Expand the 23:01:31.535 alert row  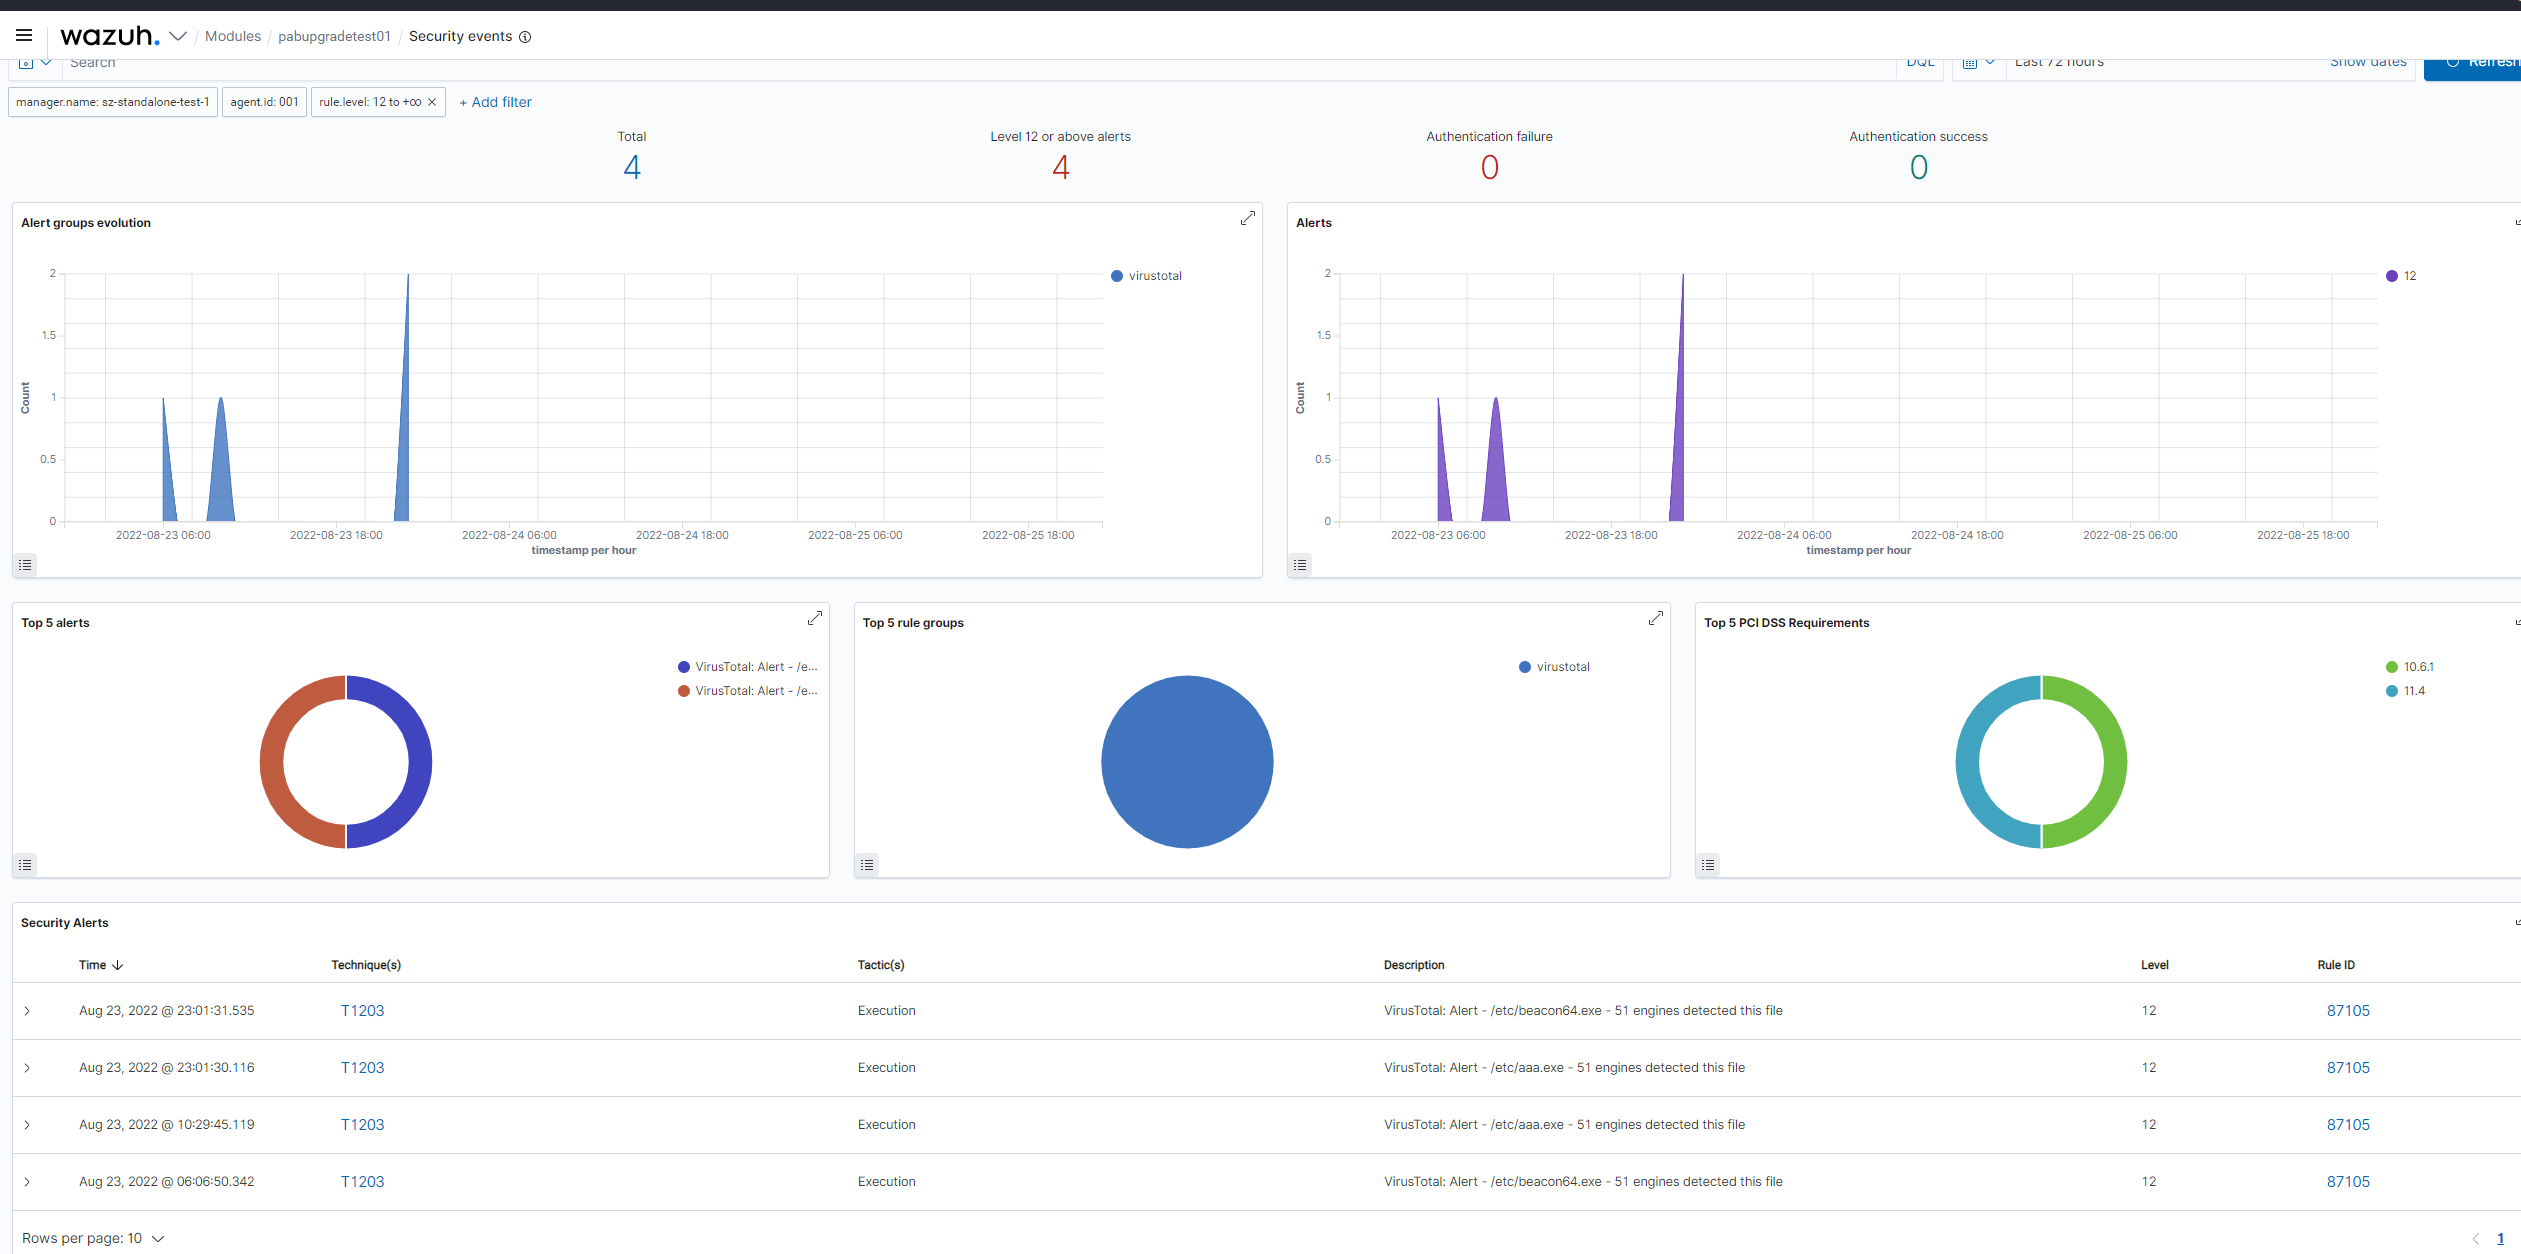pos(27,1011)
